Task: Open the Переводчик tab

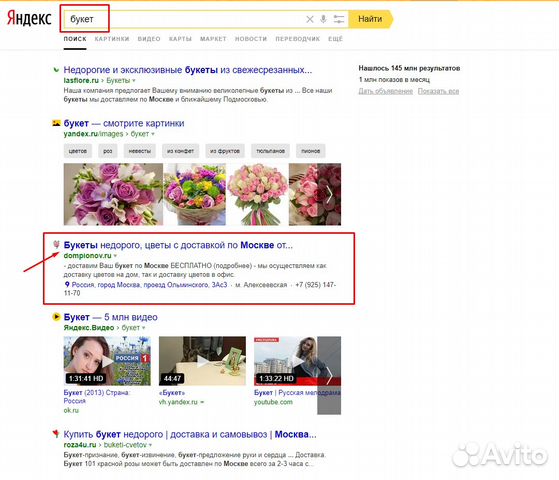Action: pyautogui.click(x=297, y=39)
